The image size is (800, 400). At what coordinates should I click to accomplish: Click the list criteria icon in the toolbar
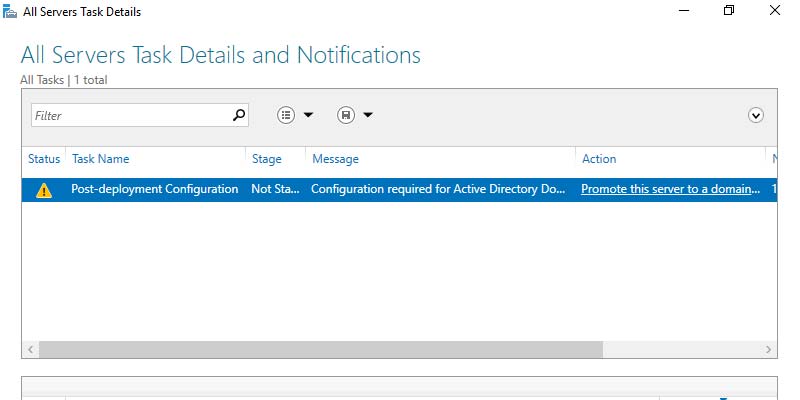[286, 115]
